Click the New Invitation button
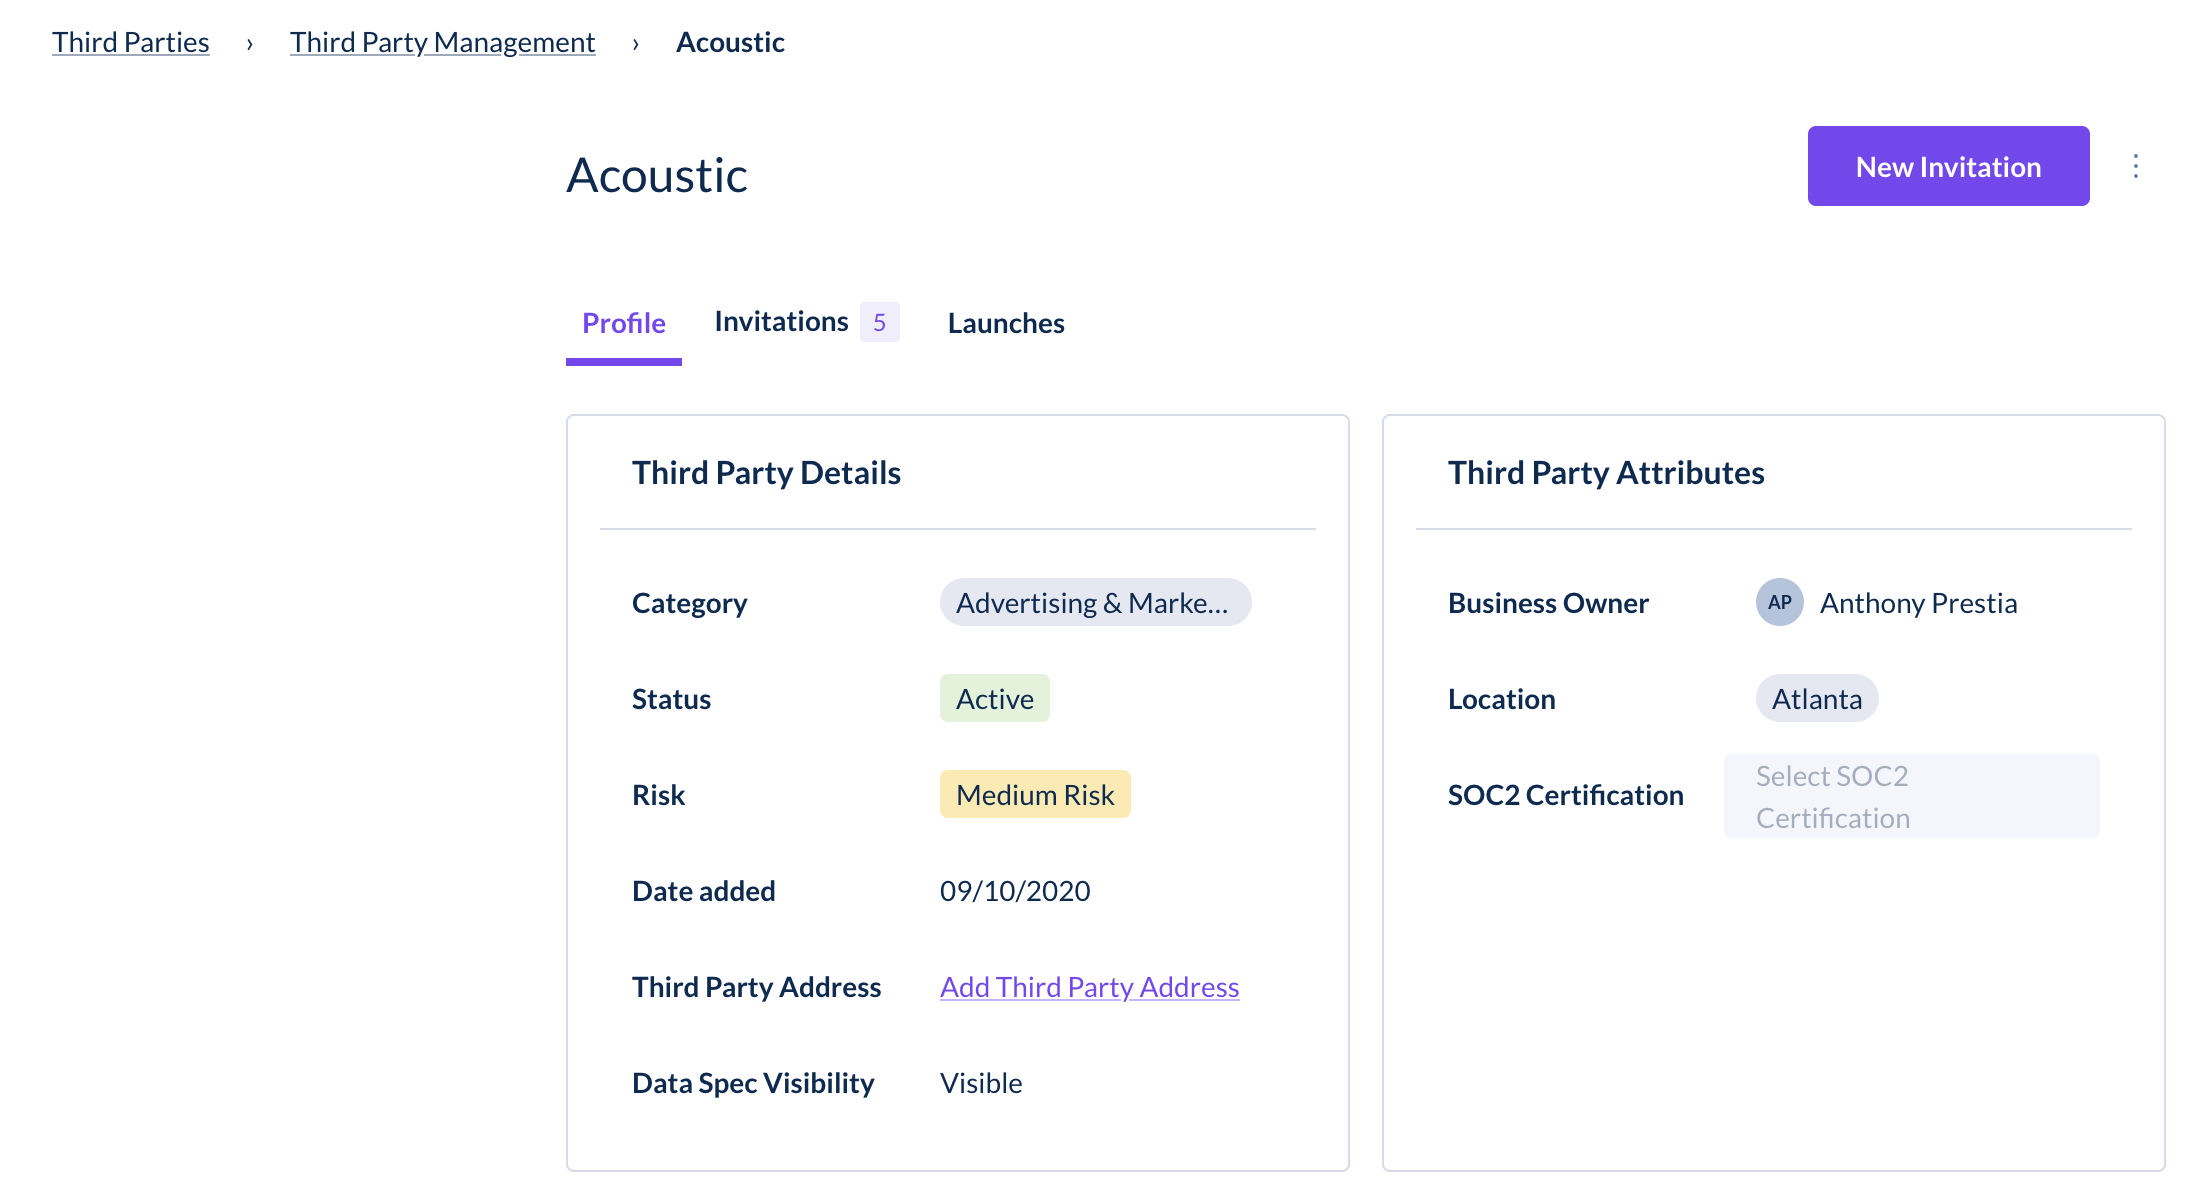The image size is (2208, 1202). tap(1947, 166)
